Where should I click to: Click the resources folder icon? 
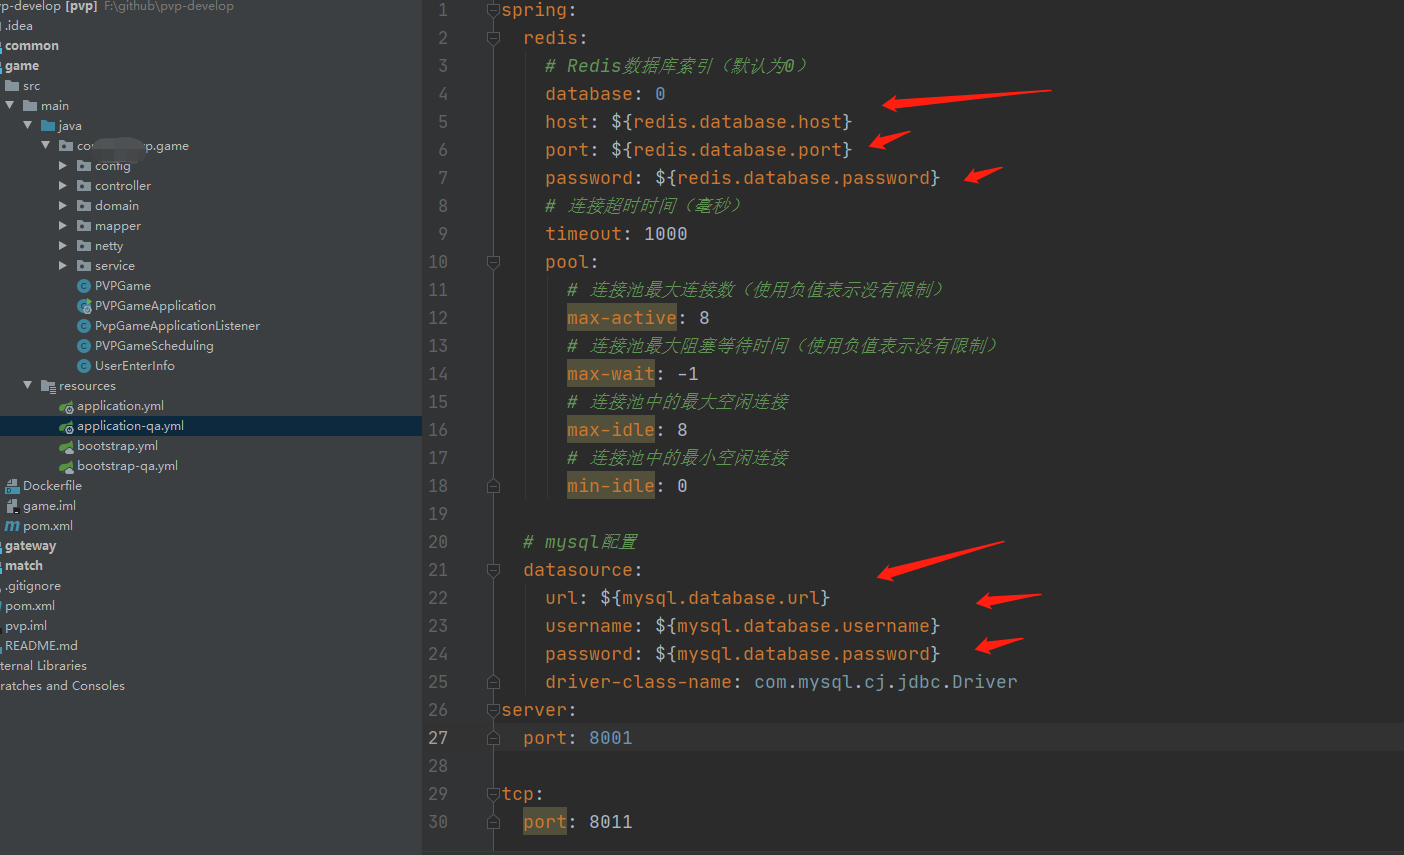pyautogui.click(x=48, y=386)
